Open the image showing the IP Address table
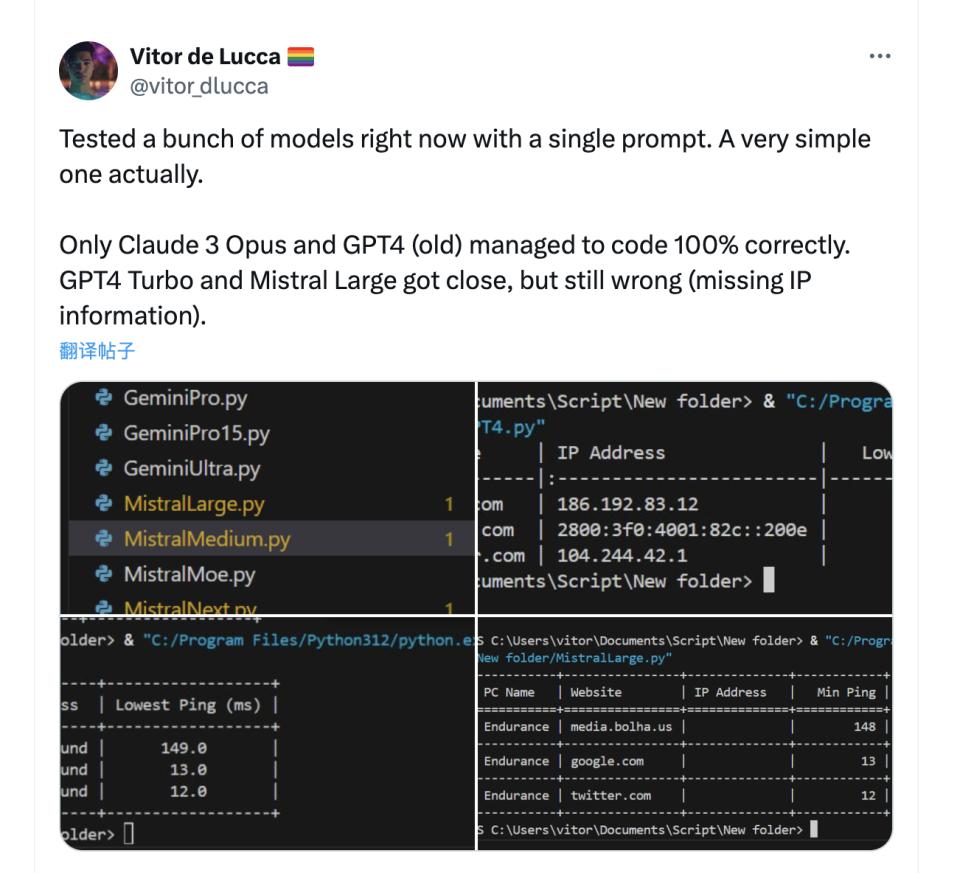The width and height of the screenshot is (960, 873). pyautogui.click(x=684, y=497)
